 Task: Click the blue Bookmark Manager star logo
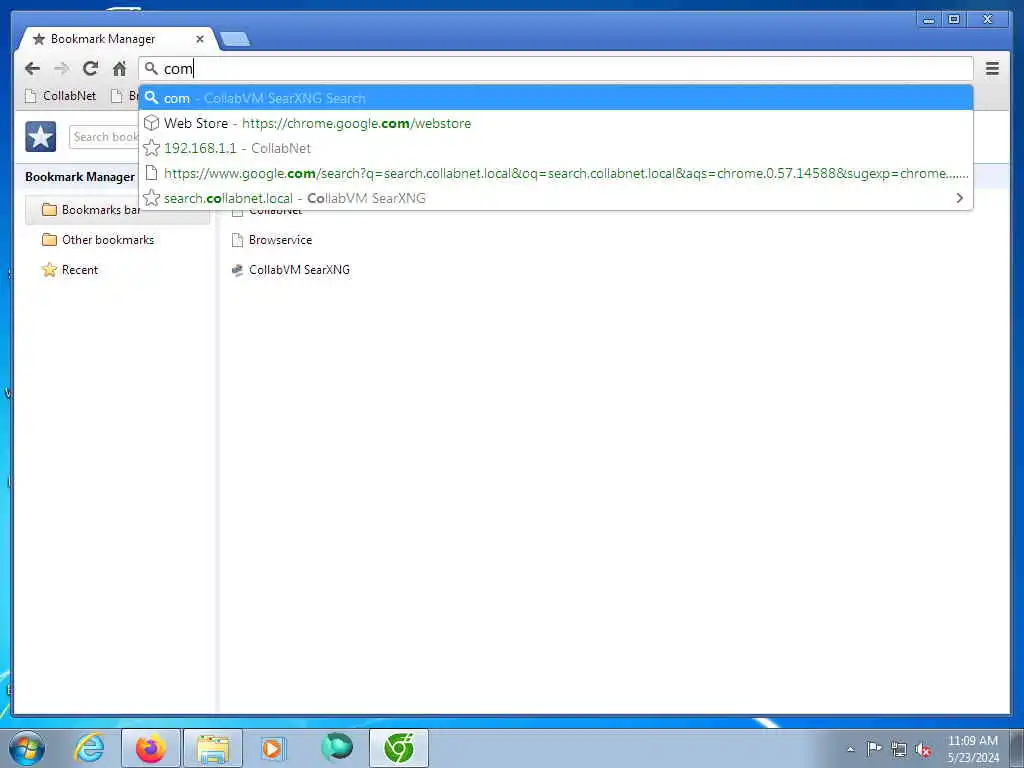[x=40, y=136]
